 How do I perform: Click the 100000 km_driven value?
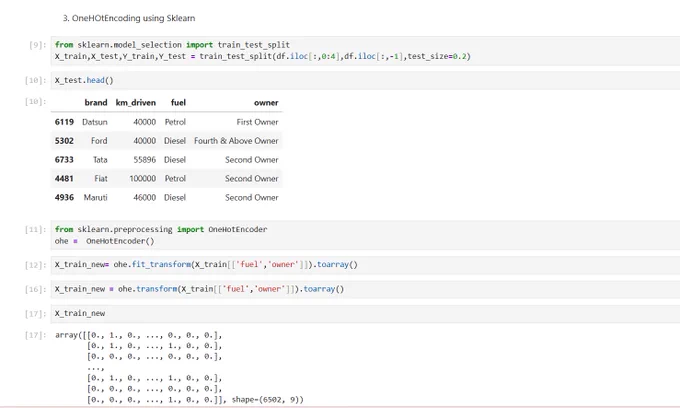pos(143,179)
